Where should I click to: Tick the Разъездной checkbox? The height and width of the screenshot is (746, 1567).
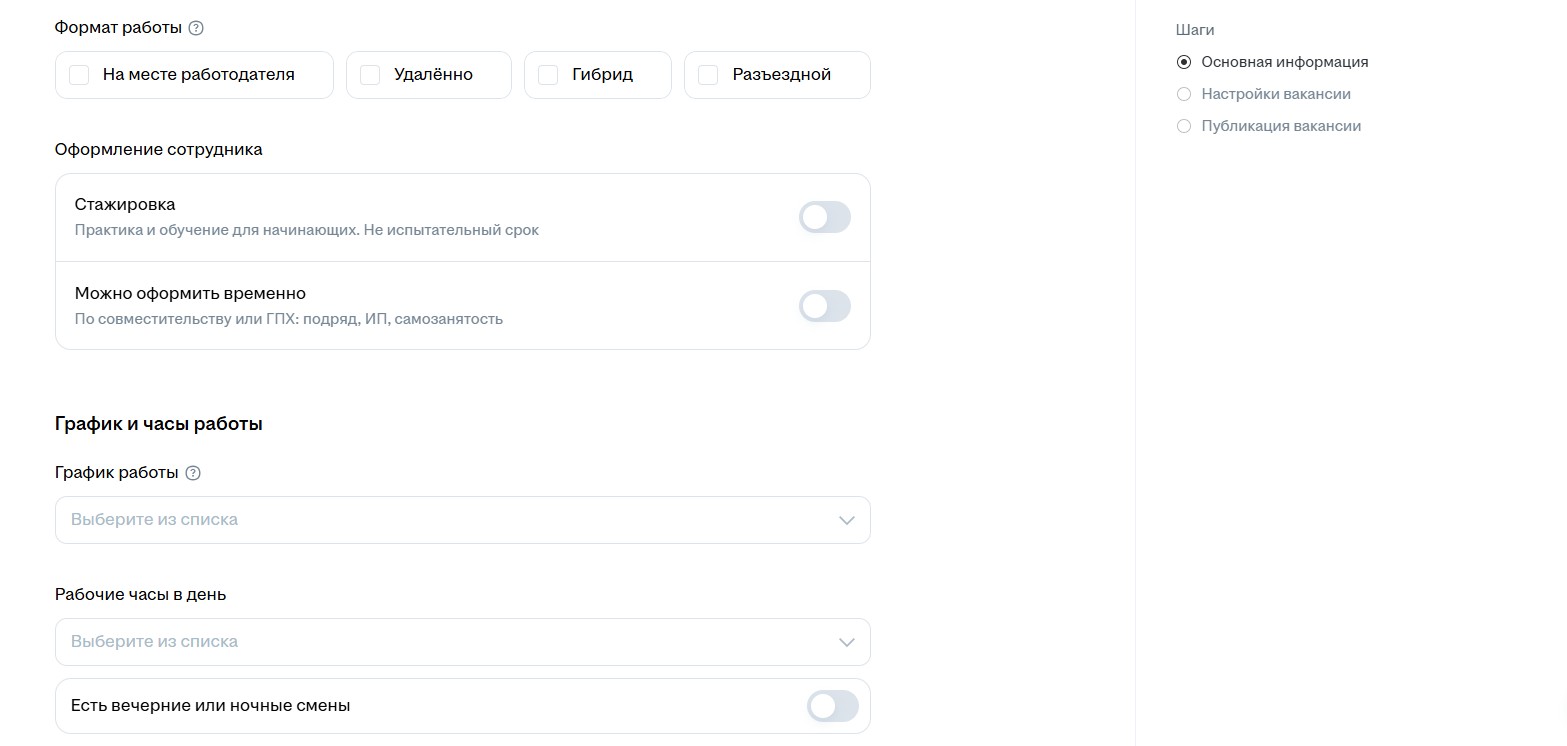(x=708, y=75)
